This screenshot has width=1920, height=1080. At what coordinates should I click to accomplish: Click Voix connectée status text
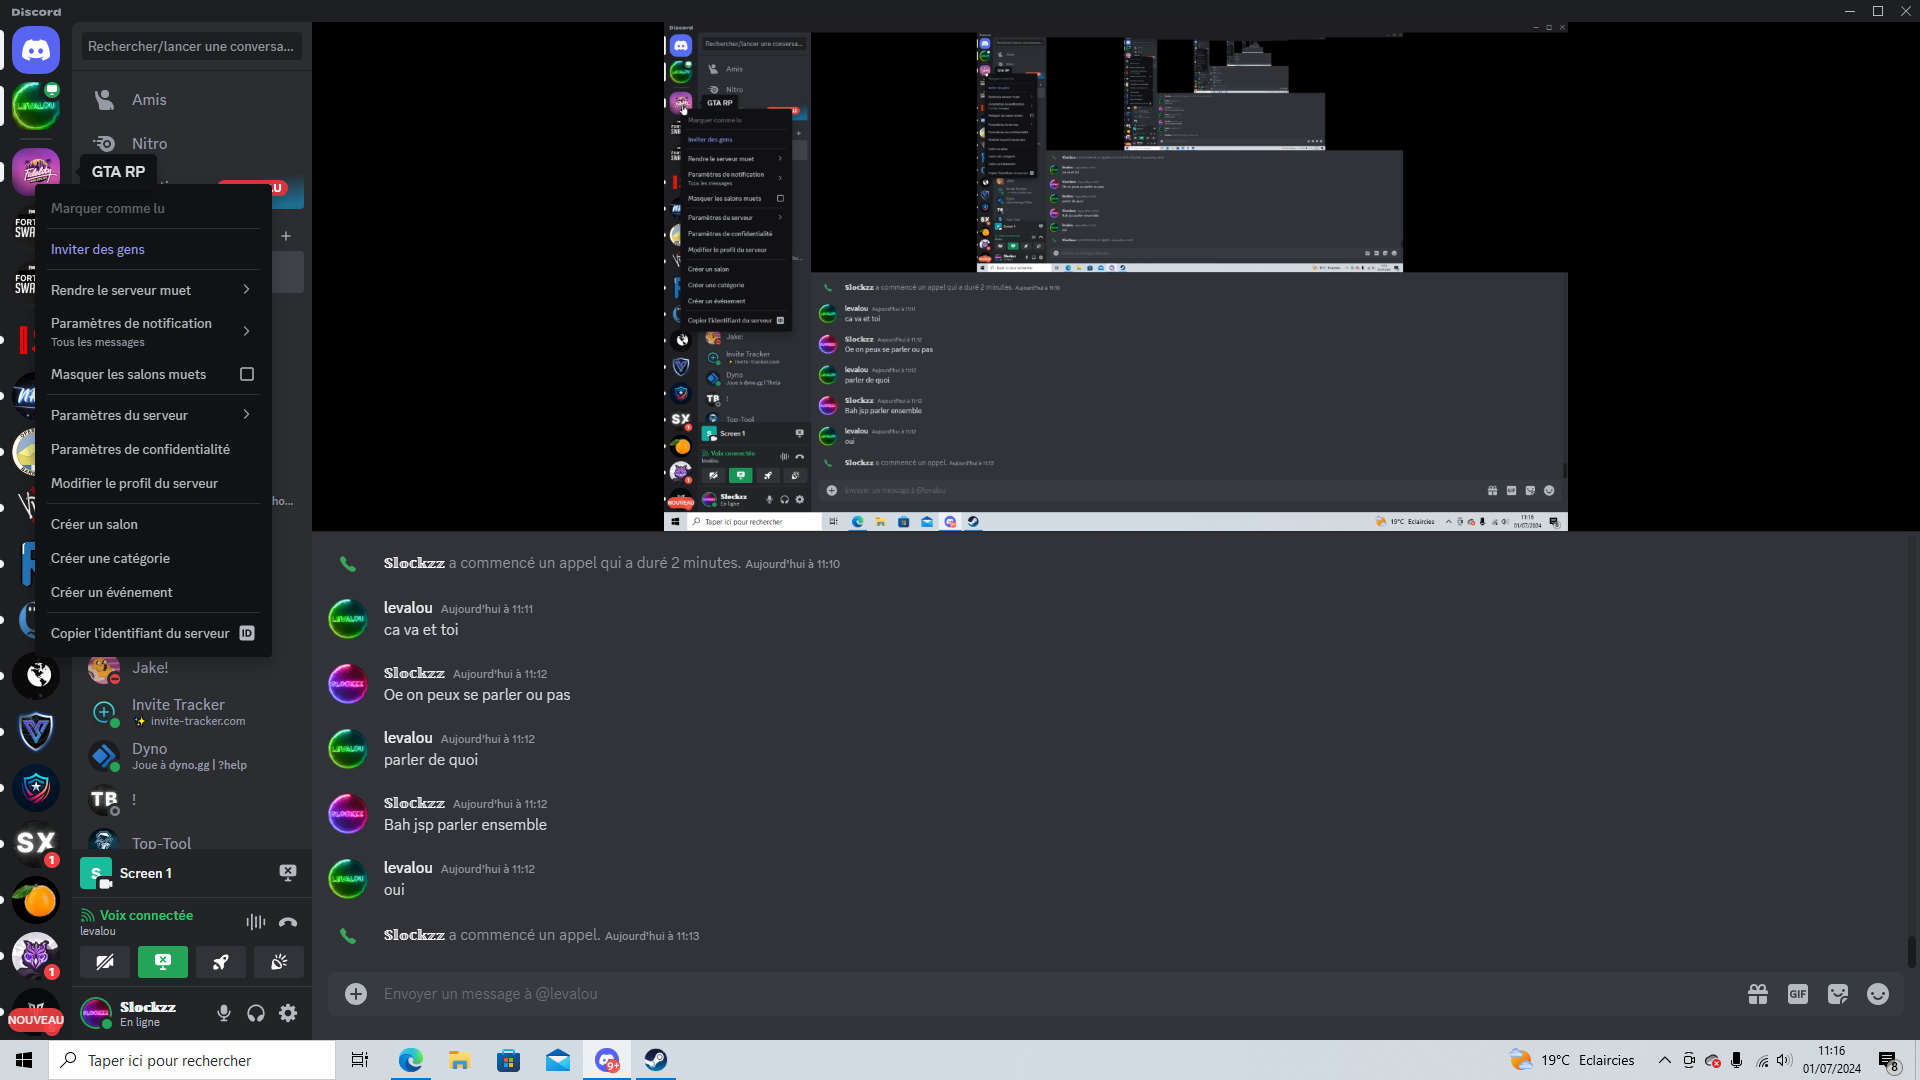pos(146,915)
